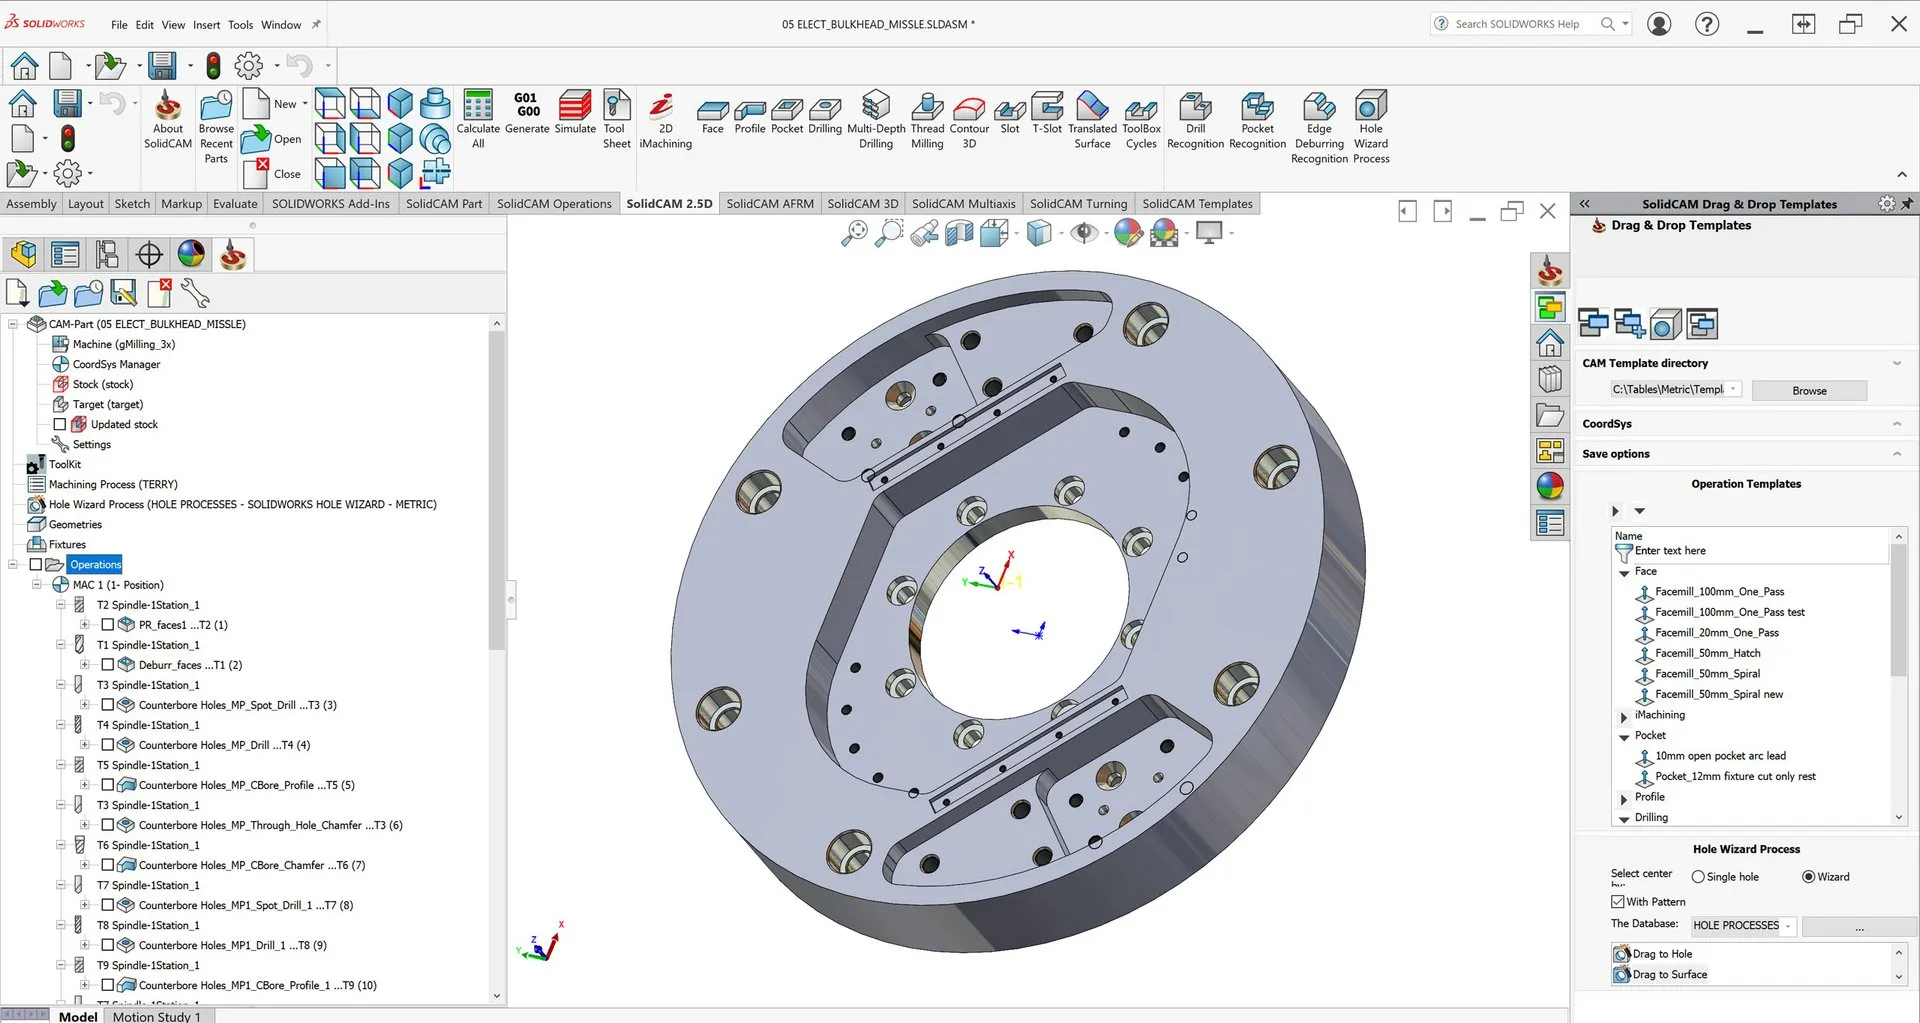This screenshot has height=1023, width=1920.
Task: Open the Insert menu
Action: 206,25
